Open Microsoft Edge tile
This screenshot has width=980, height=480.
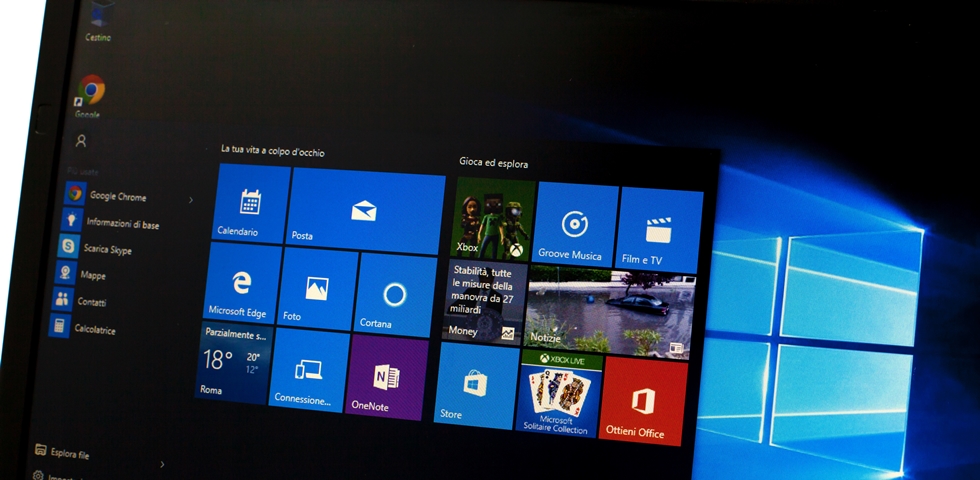pyautogui.click(x=241, y=285)
